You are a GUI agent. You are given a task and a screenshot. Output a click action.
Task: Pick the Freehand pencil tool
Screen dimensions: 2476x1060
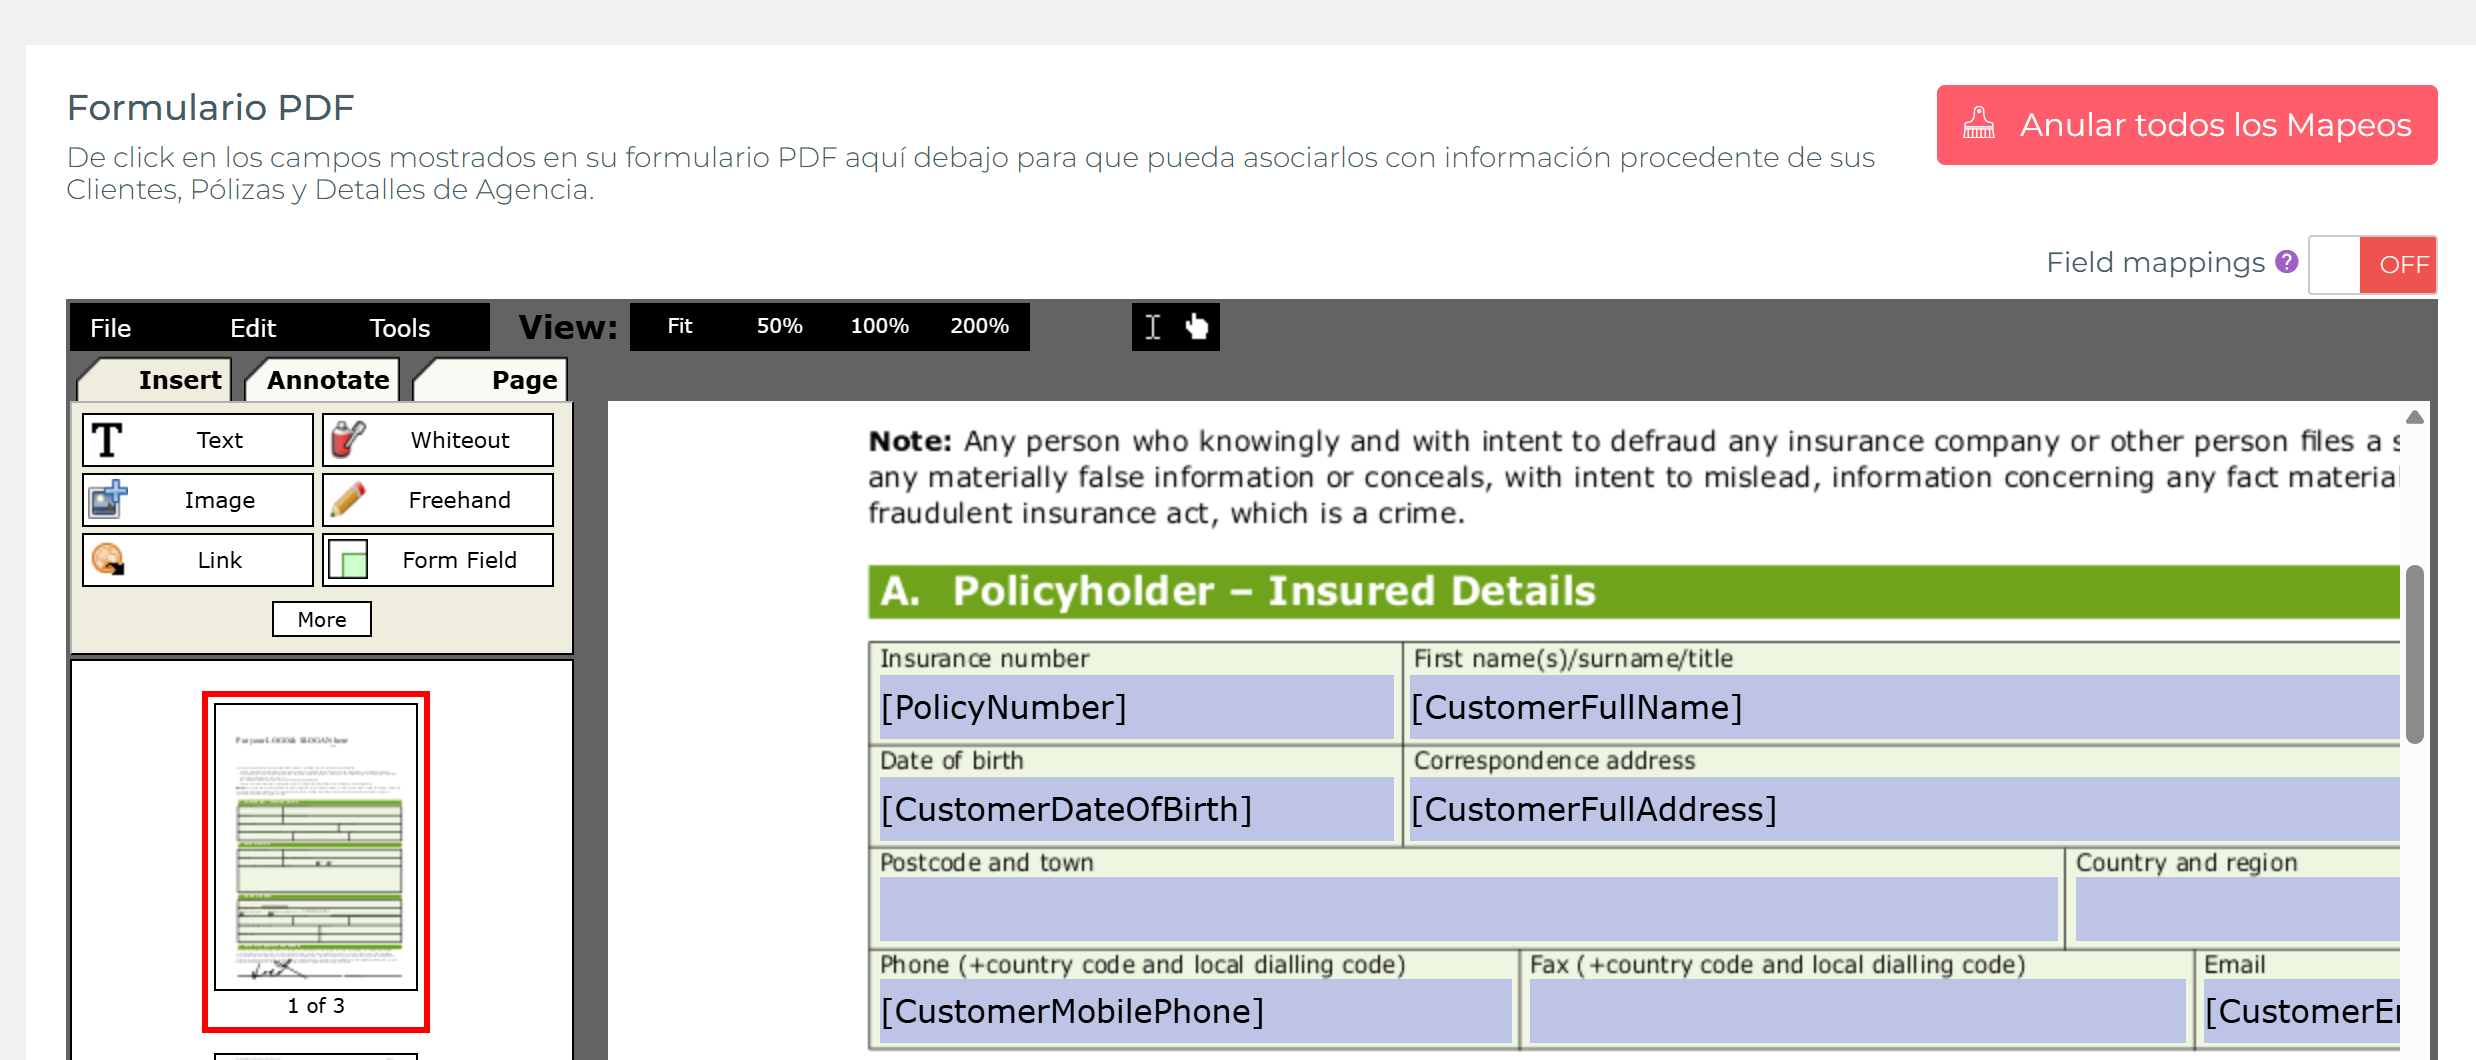[437, 499]
